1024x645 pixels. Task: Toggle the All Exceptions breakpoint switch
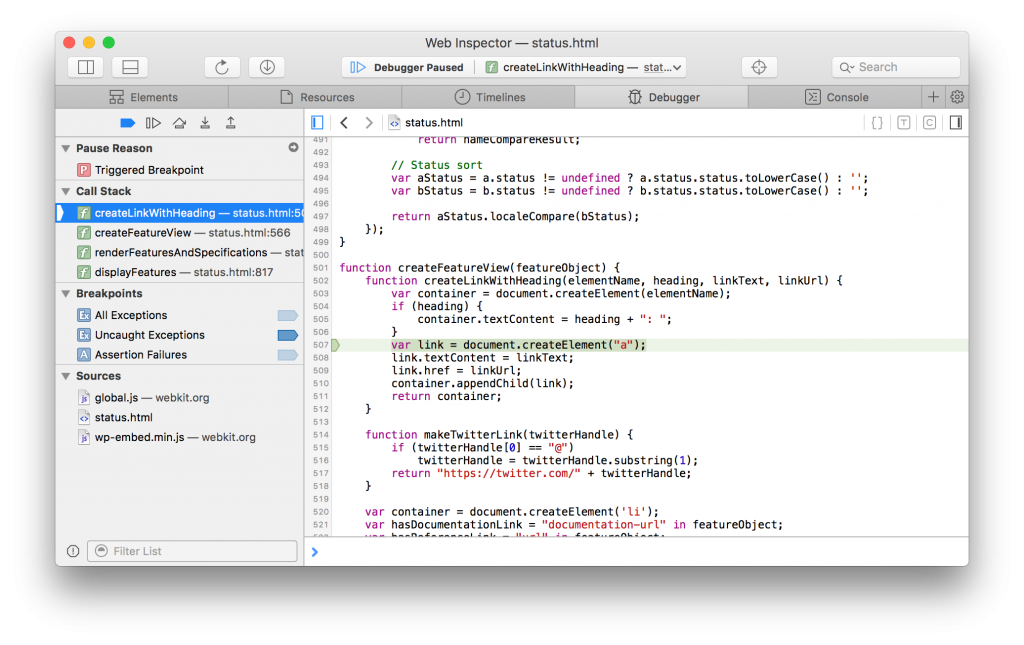tap(287, 314)
